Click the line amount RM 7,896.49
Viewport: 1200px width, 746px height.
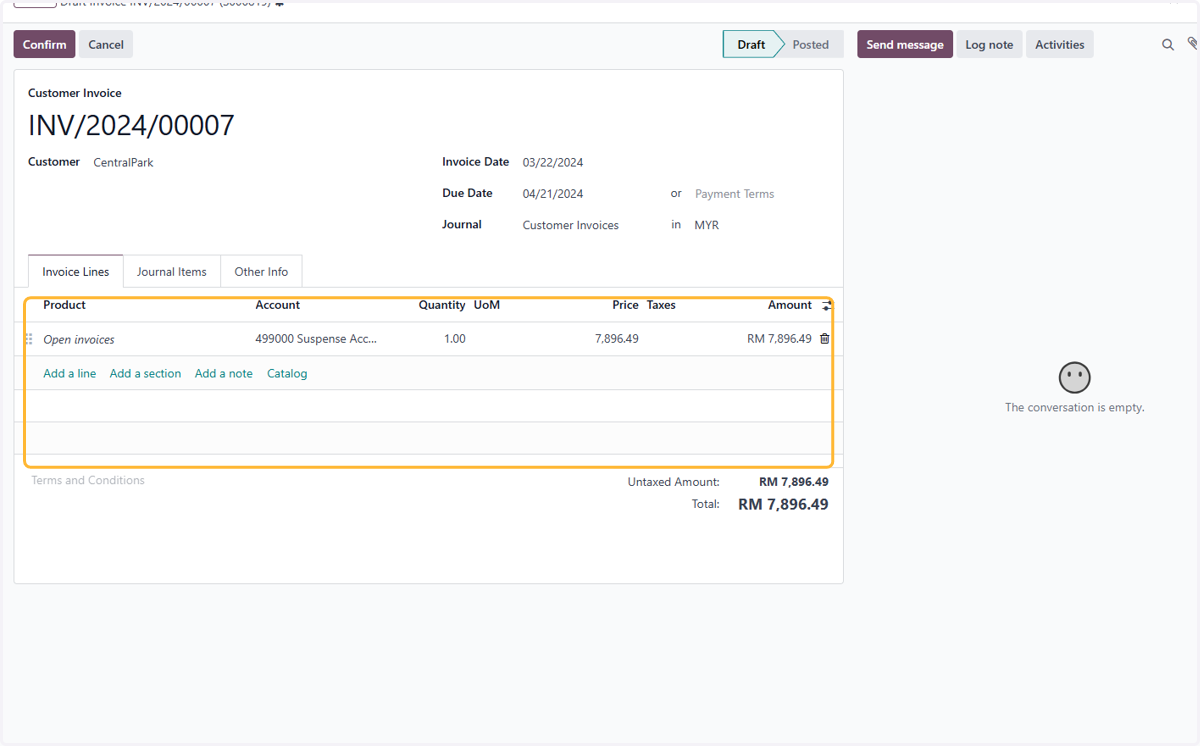tap(779, 339)
